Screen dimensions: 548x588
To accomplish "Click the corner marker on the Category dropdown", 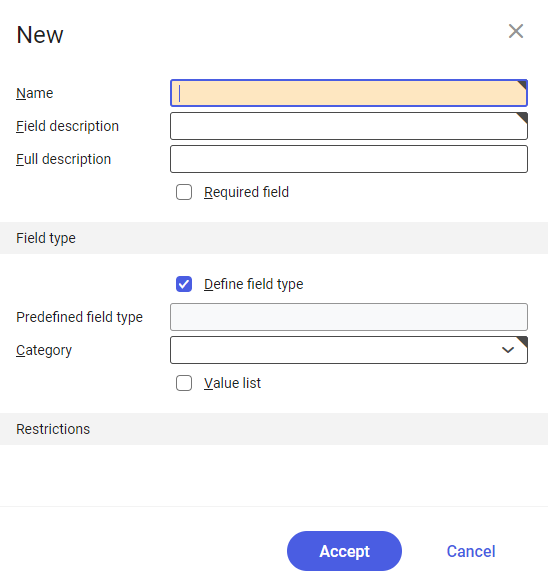I will 522,342.
